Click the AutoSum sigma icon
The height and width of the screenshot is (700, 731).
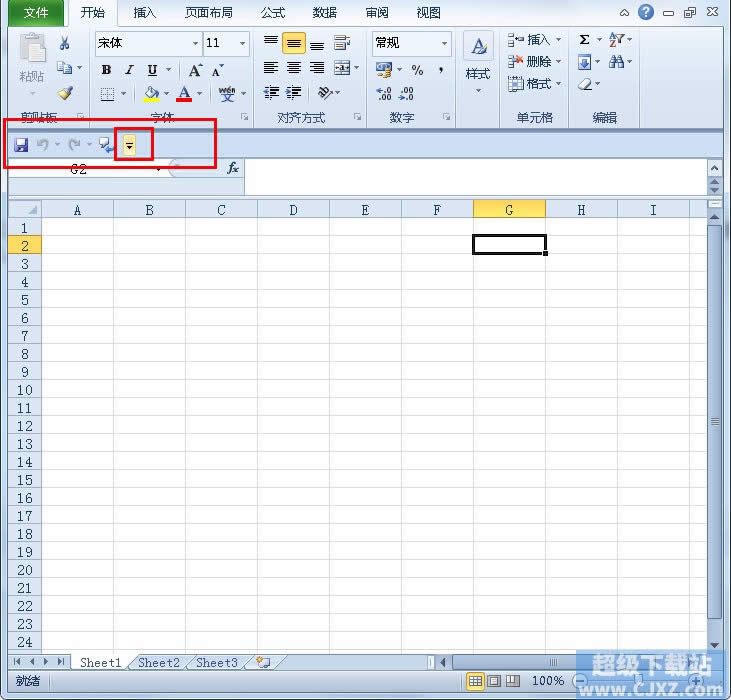[x=584, y=40]
